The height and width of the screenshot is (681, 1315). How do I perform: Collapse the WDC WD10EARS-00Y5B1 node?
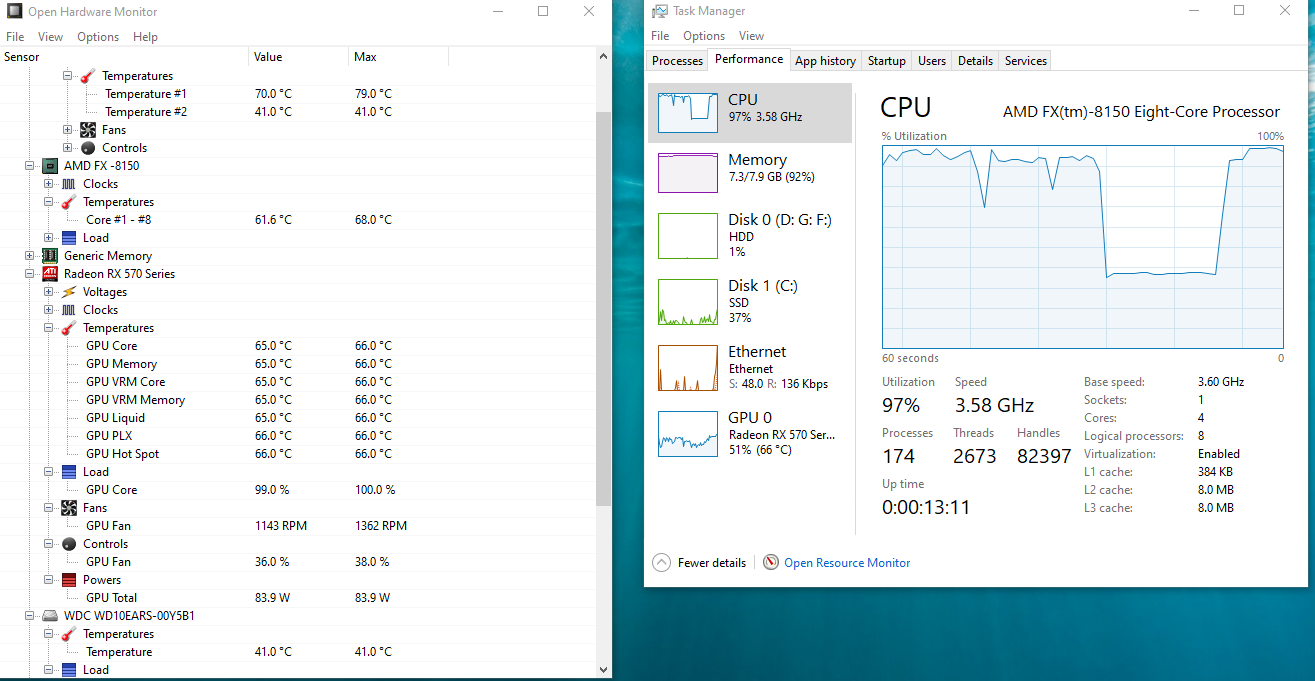(x=30, y=616)
